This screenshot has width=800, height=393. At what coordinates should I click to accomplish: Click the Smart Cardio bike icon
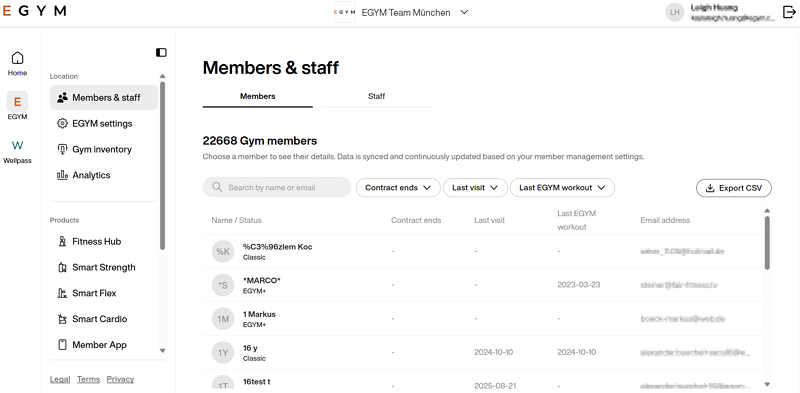(62, 319)
